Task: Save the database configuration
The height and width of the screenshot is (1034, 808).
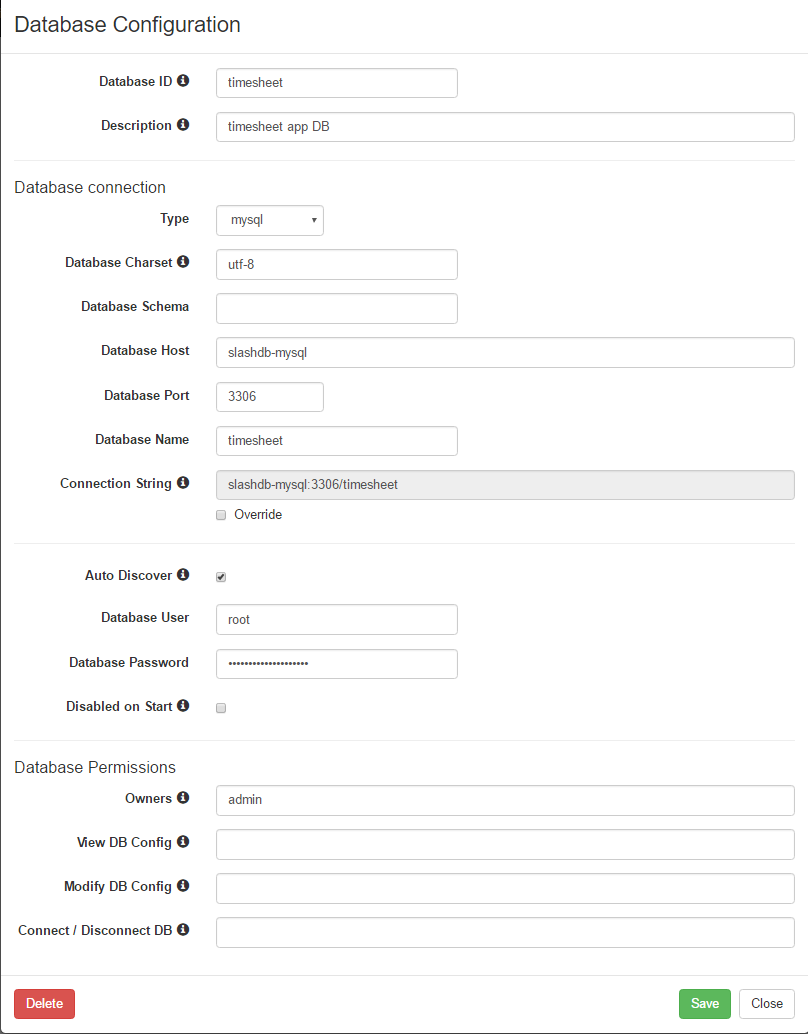Action: (x=704, y=1004)
